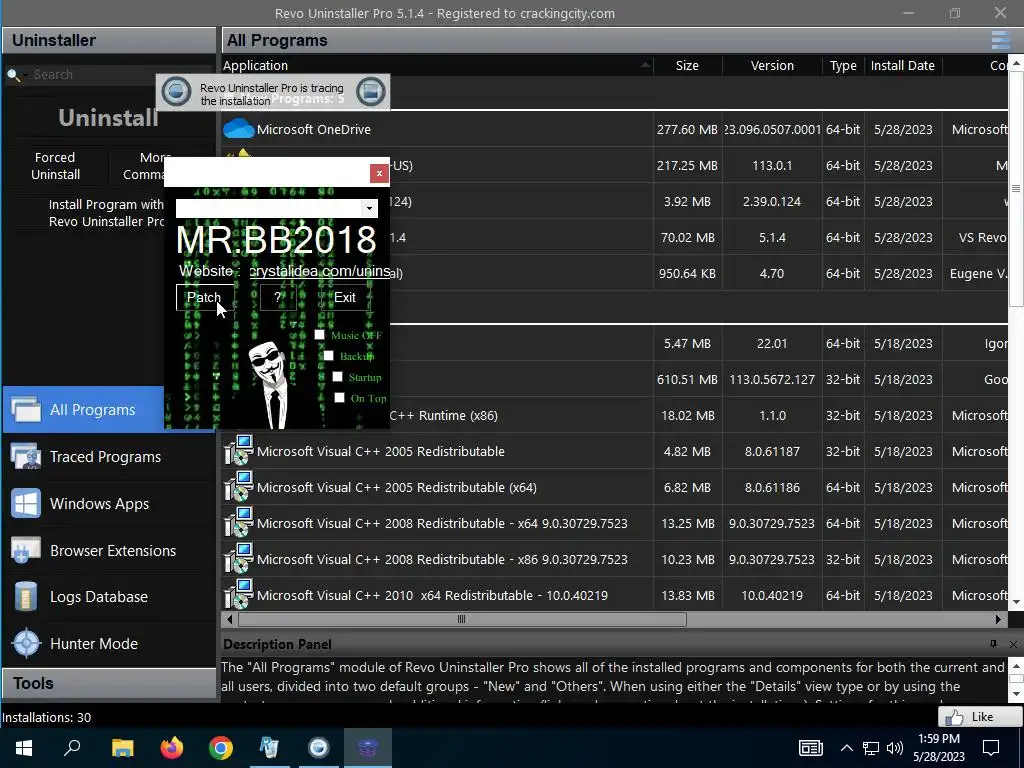Enable the On Top checkbox in patcher

340,398
